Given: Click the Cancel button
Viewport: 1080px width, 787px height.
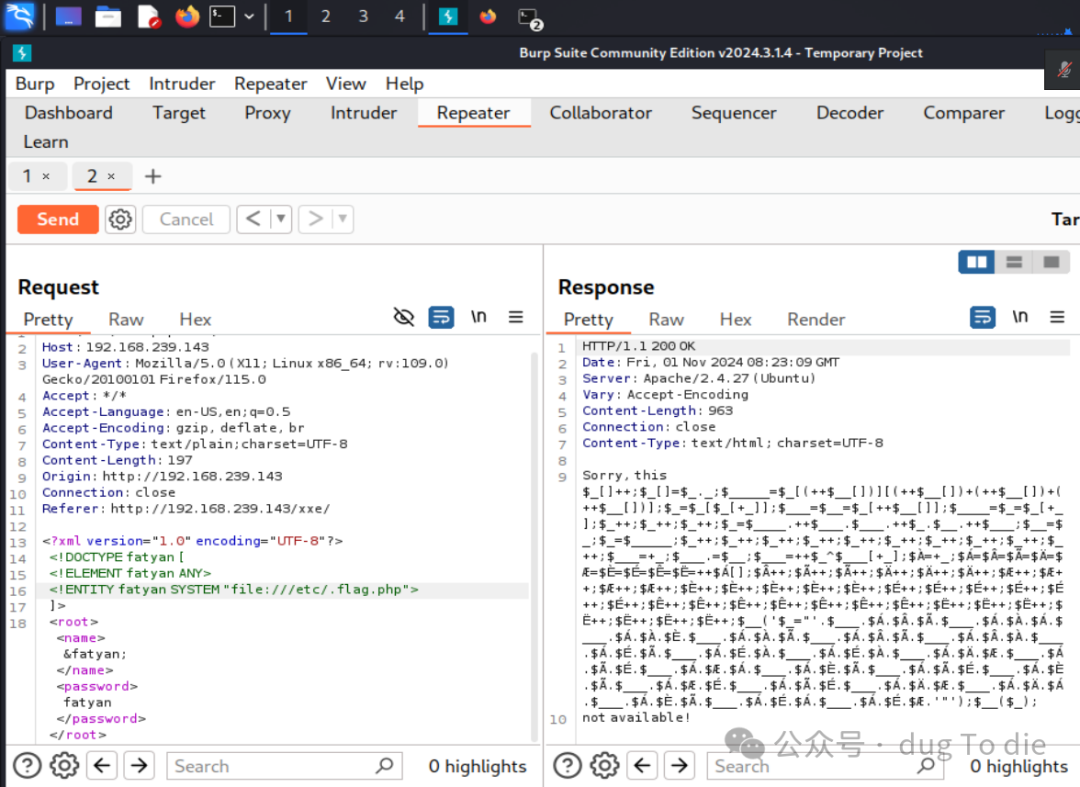Looking at the screenshot, I should [186, 220].
